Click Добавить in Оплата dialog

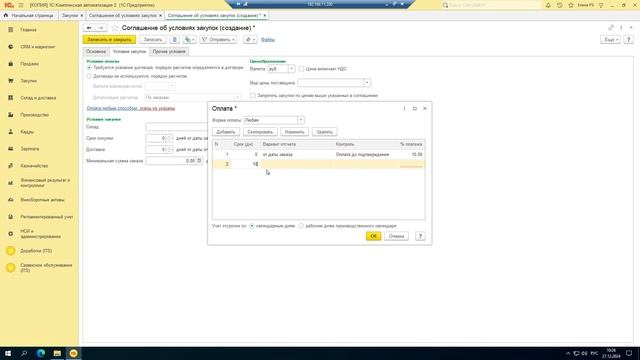click(226, 132)
